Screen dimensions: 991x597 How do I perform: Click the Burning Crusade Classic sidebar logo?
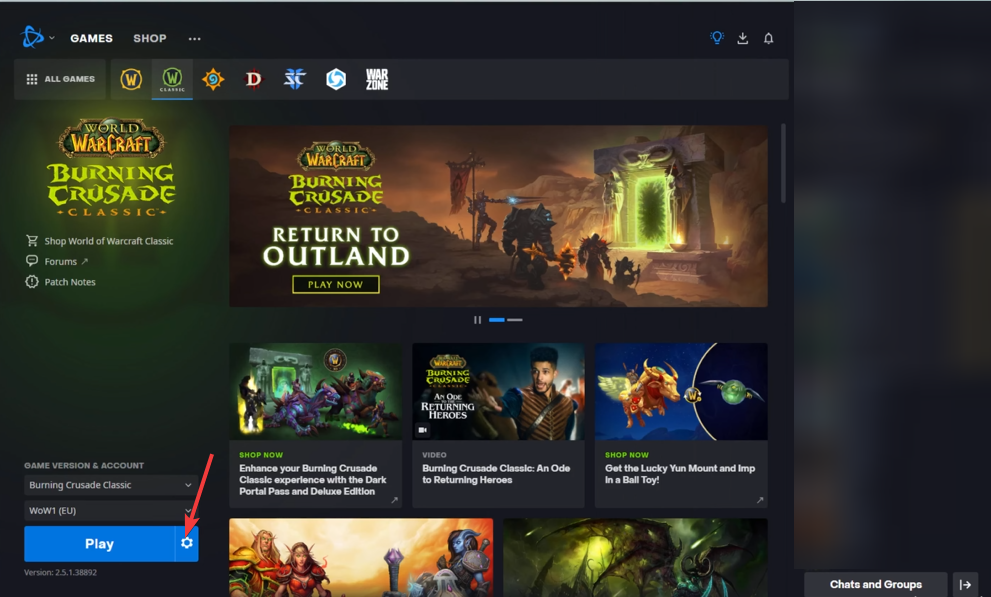pos(111,167)
